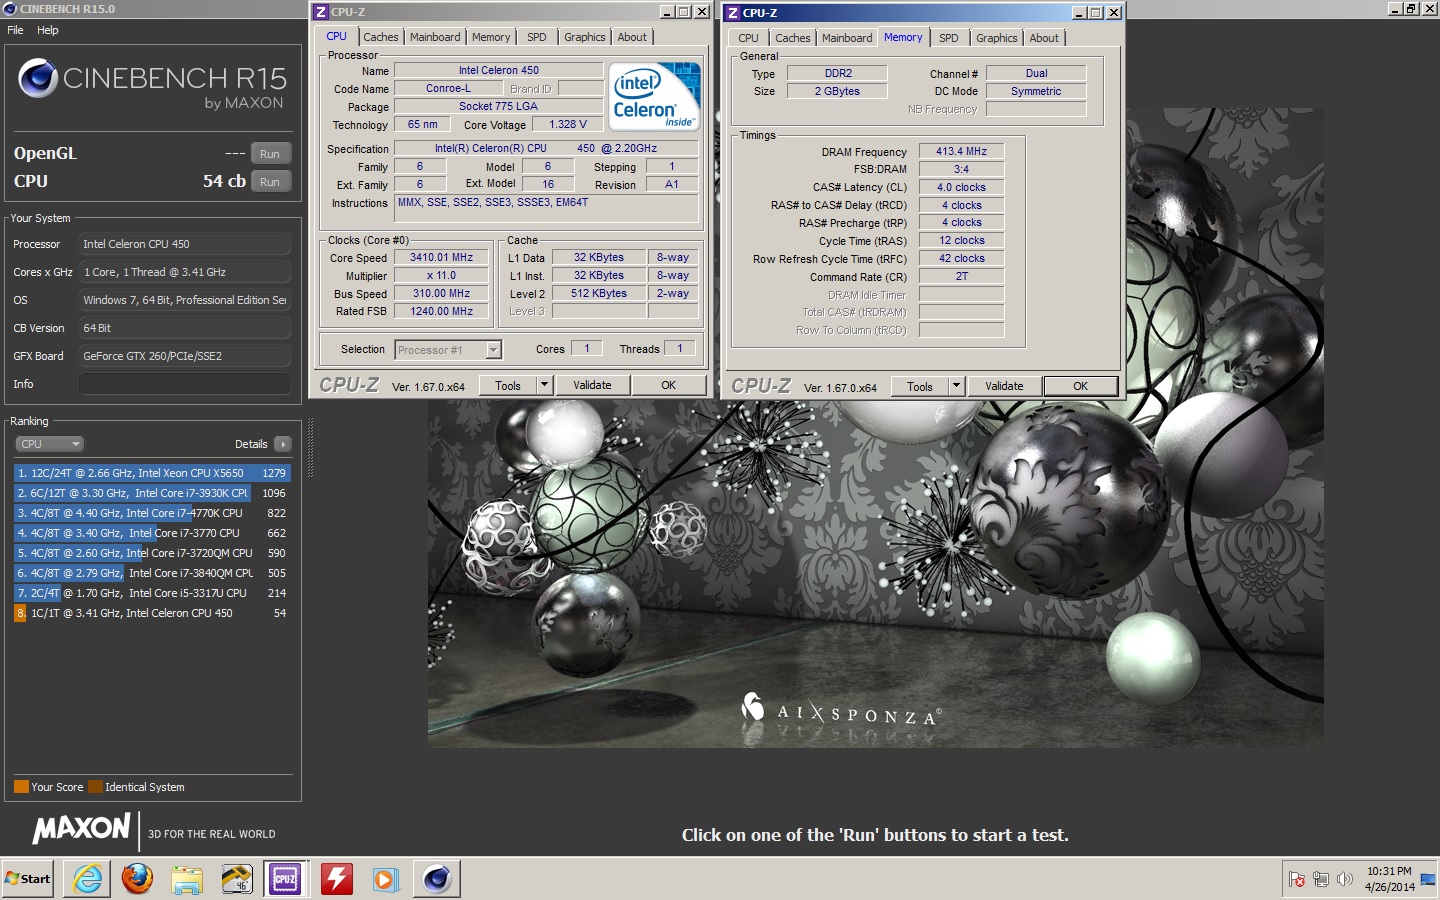
Task: Open About tab in left CPU-Z window
Action: point(632,37)
